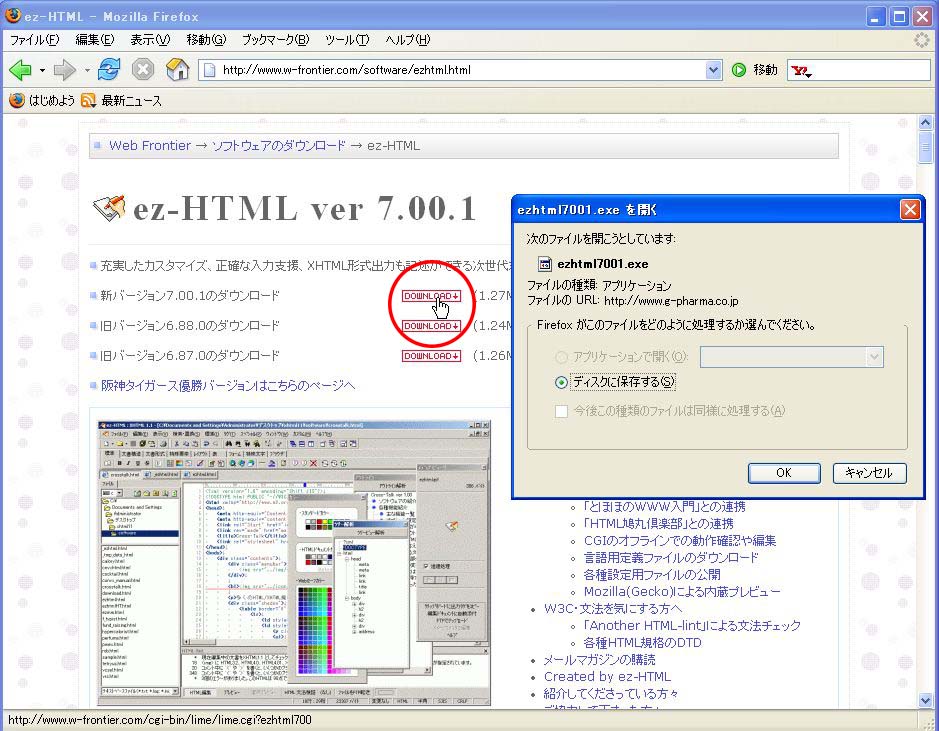Click the page icon in the address bar
939x731 pixels.
coord(210,70)
